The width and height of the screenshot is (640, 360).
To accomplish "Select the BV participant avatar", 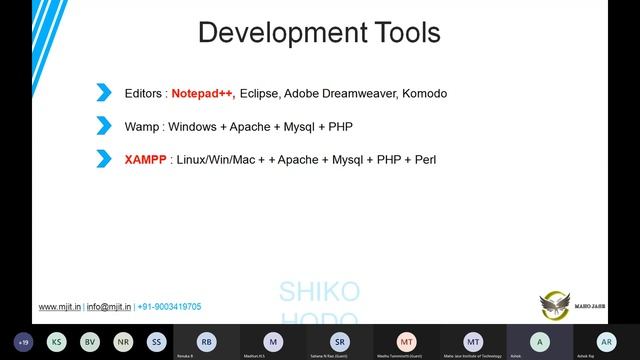I will pyautogui.click(x=90, y=342).
